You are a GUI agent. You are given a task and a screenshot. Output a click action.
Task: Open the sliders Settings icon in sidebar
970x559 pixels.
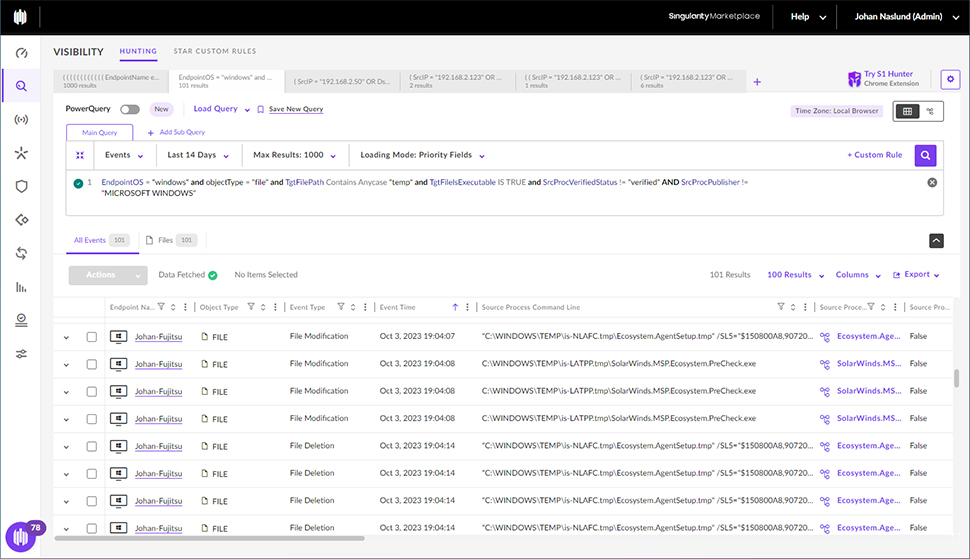(21, 354)
